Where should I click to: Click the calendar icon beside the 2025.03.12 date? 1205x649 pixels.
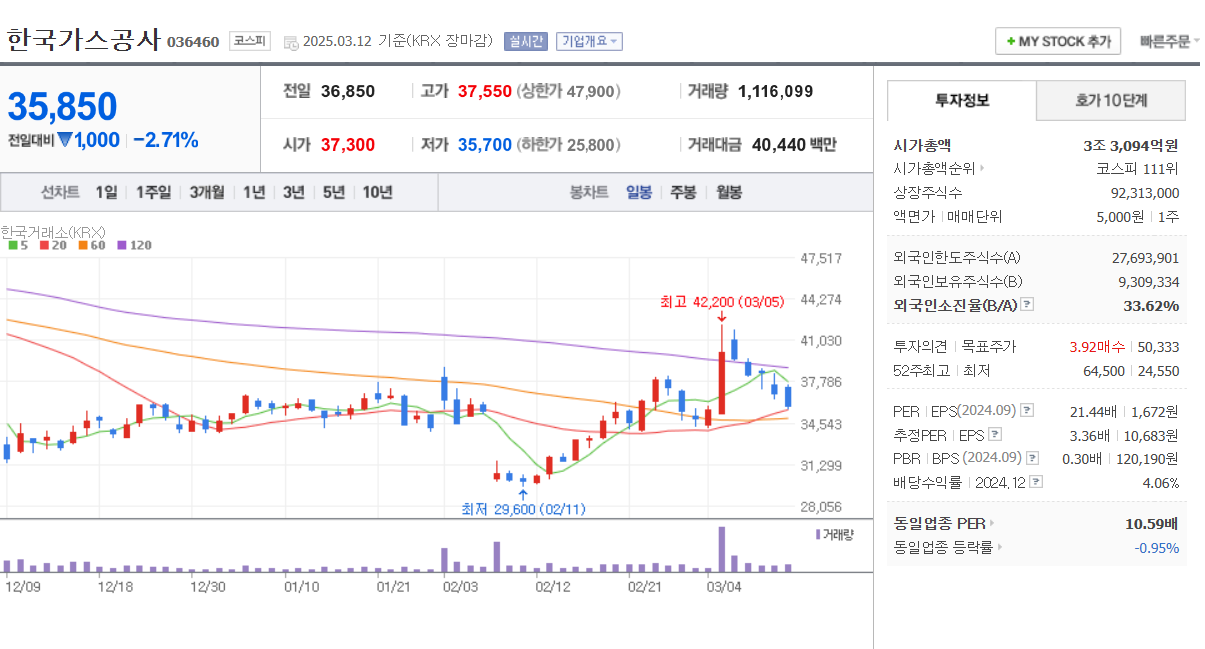pyautogui.click(x=291, y=42)
